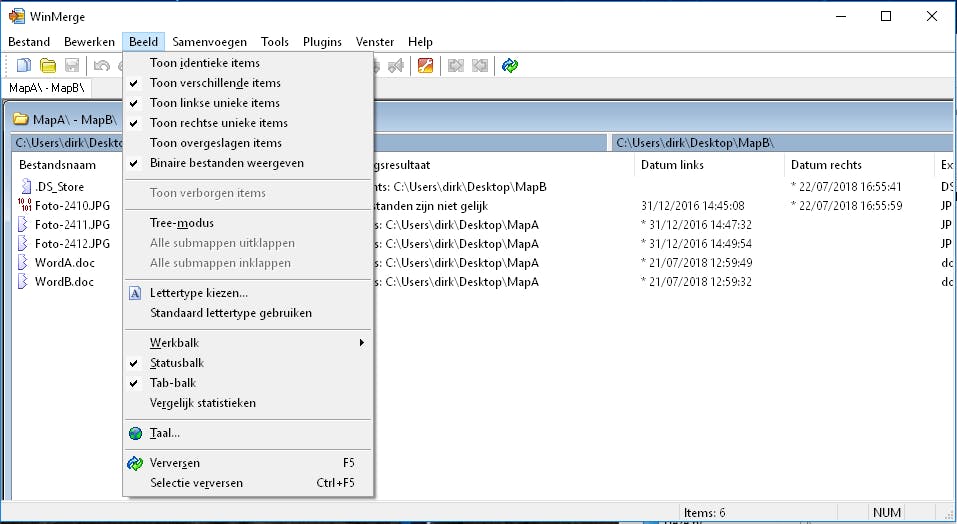
Task: Click the Copy to right toolbar icon
Action: 455,65
